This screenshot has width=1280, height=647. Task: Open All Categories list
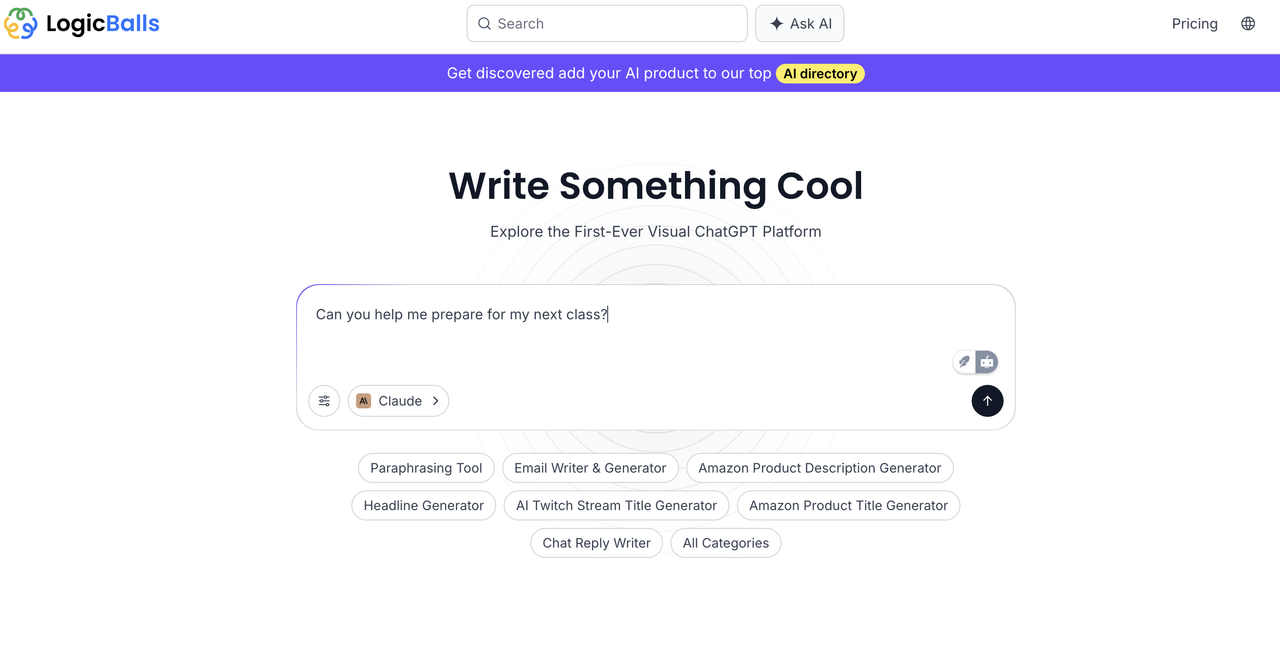pyautogui.click(x=726, y=543)
